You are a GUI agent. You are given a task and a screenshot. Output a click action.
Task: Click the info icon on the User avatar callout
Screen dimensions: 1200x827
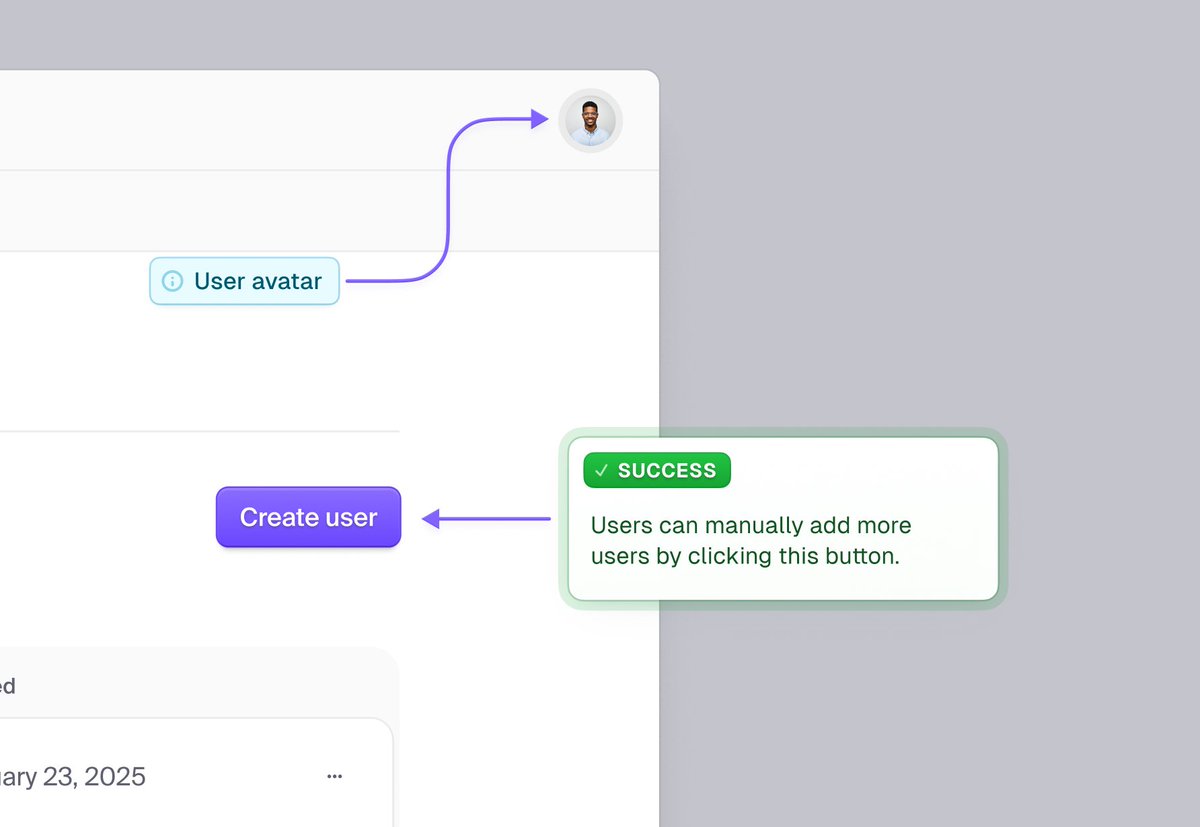172,281
